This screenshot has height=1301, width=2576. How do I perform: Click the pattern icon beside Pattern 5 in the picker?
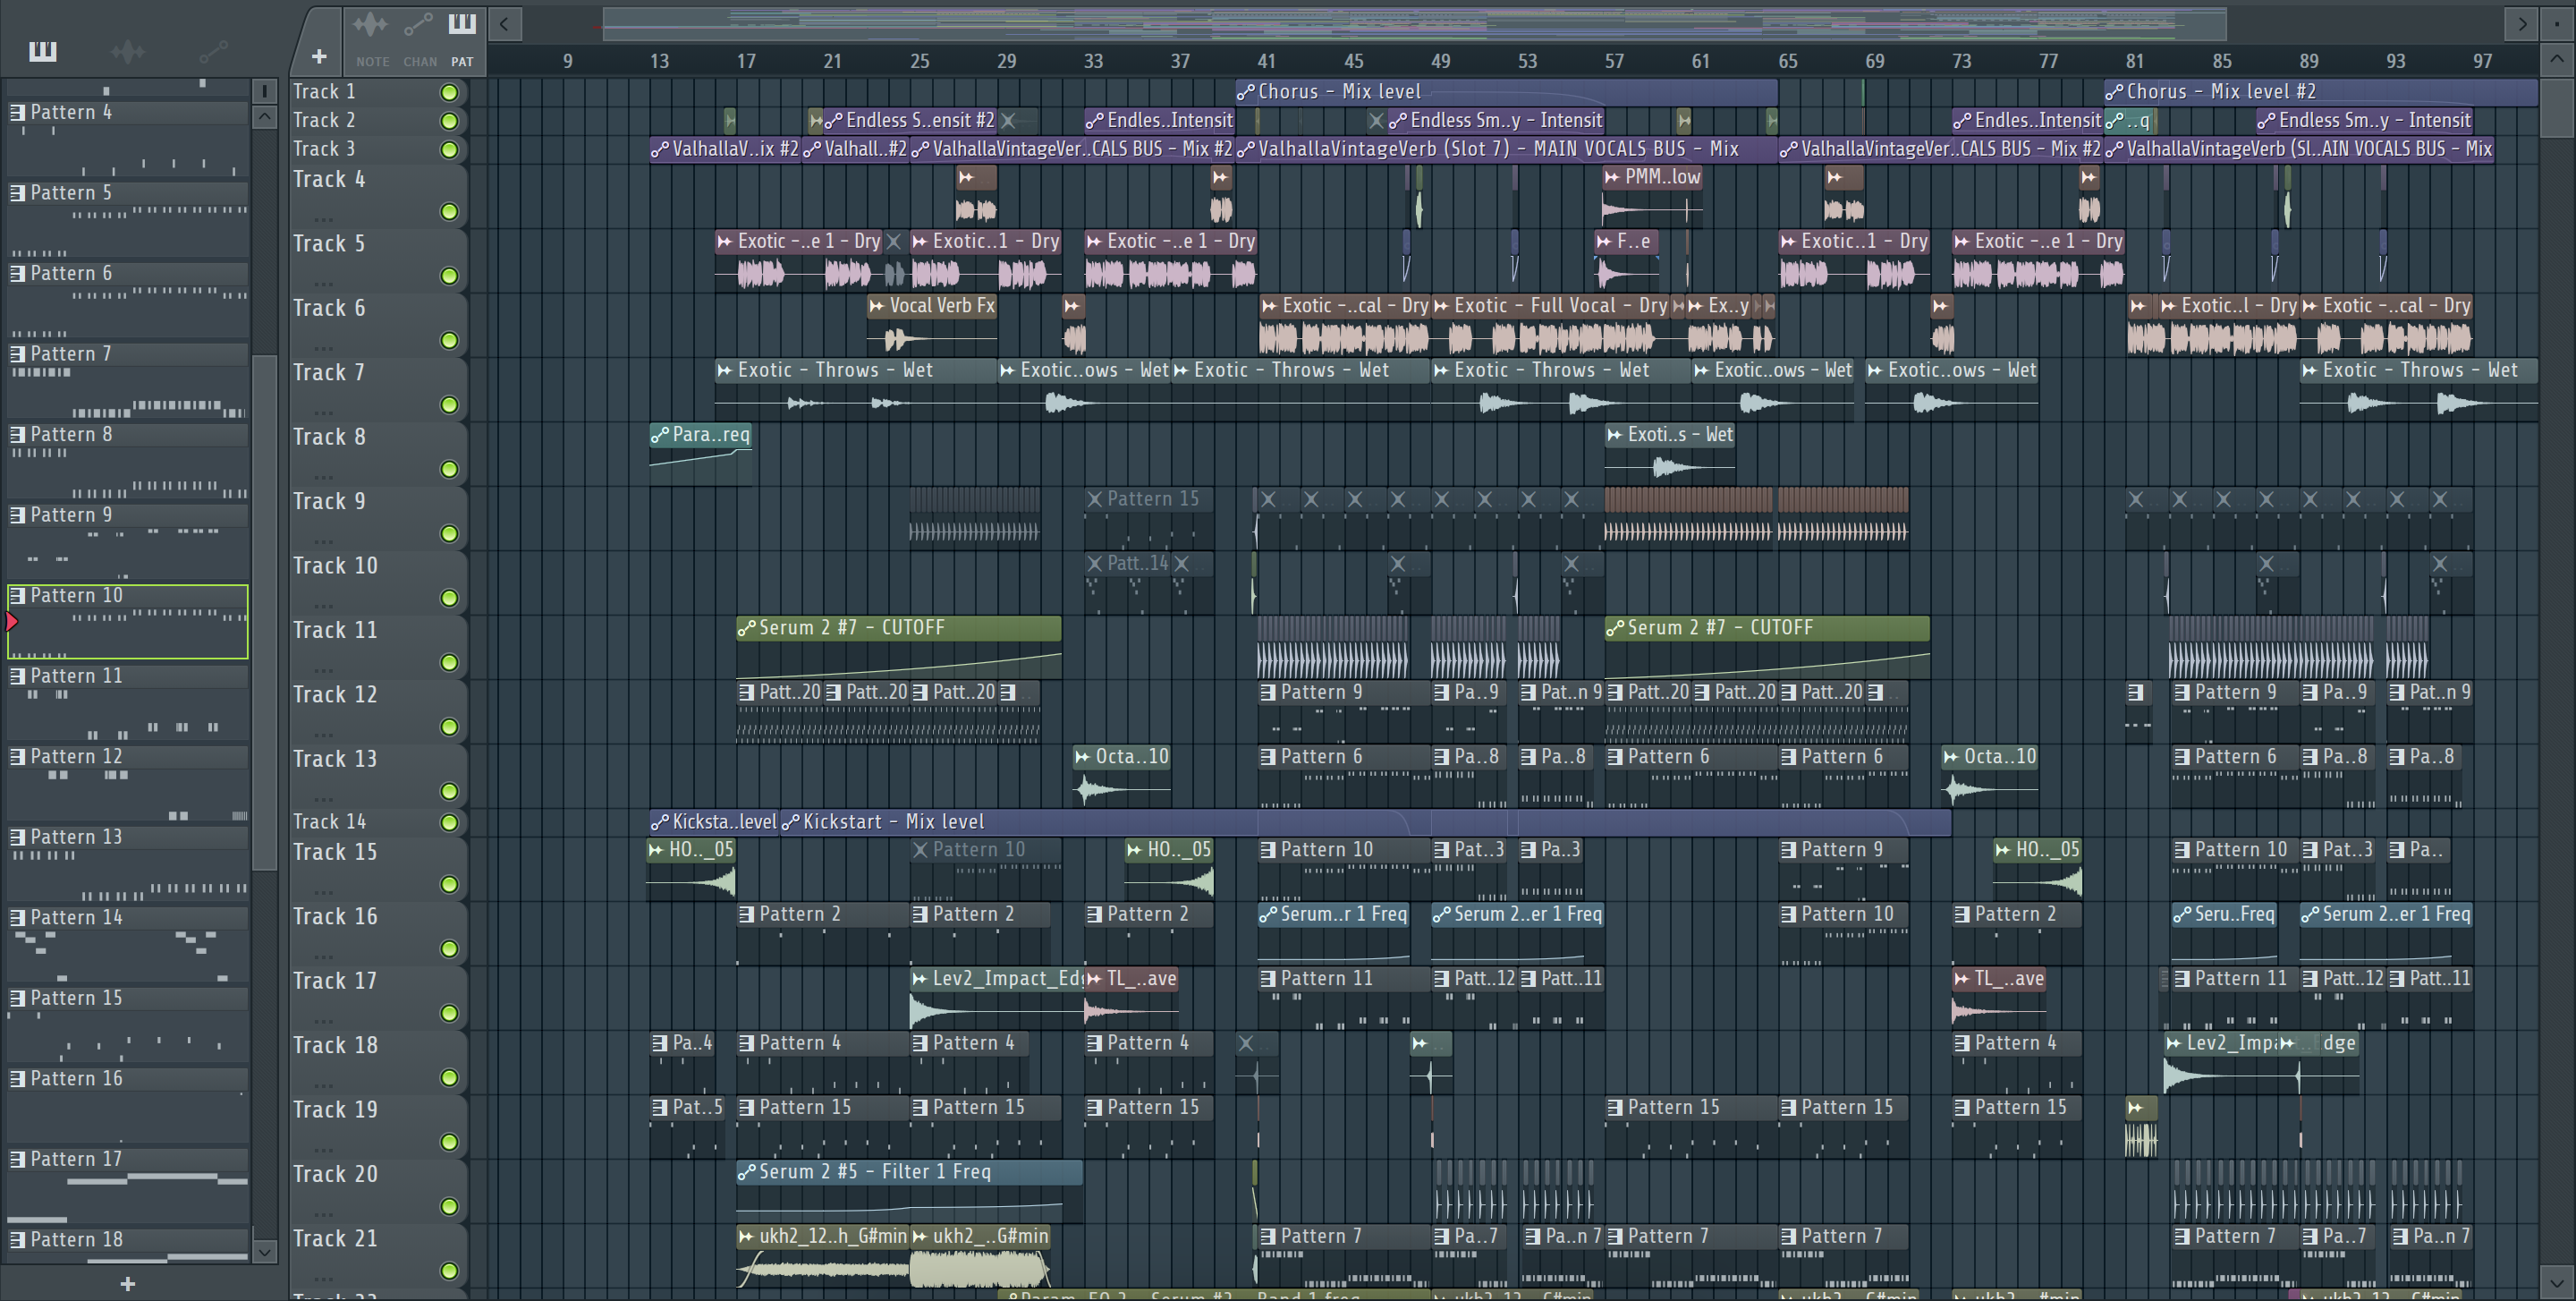tap(17, 193)
